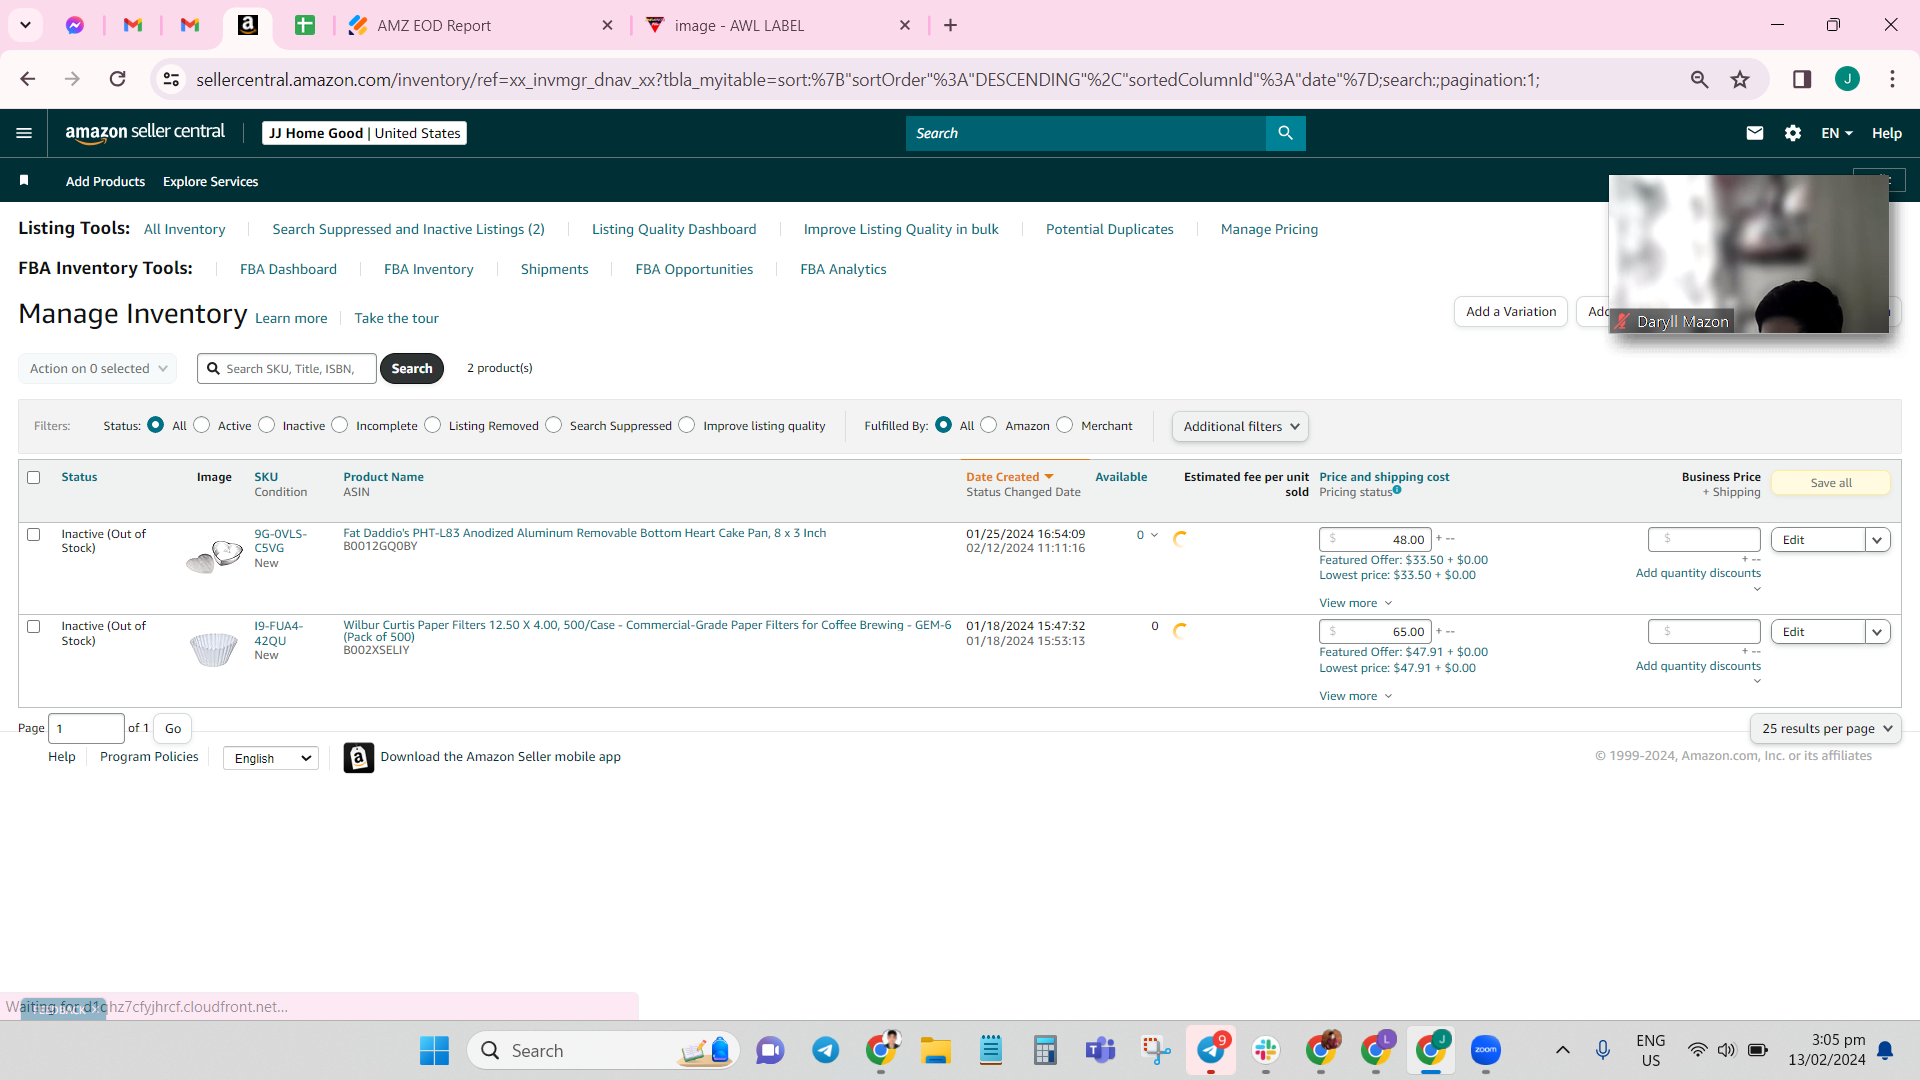
Task: Expand View more for Fat Daddio's pricing
Action: pyautogui.click(x=1355, y=603)
